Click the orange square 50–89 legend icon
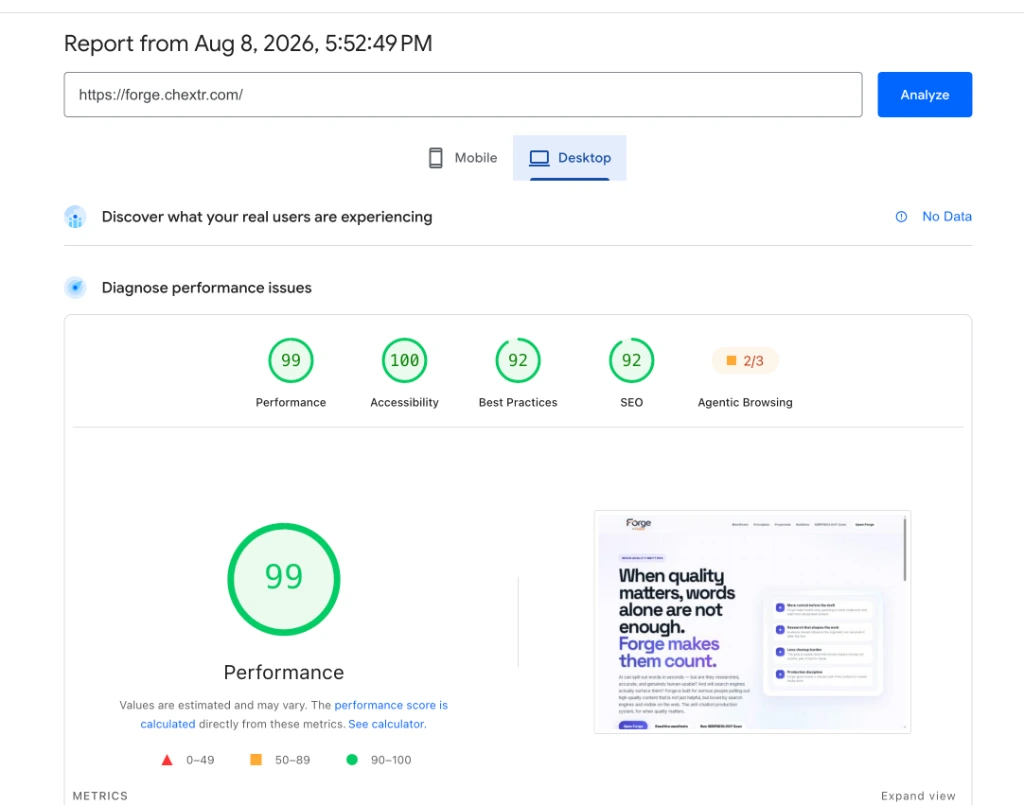This screenshot has width=1024, height=805. [256, 759]
